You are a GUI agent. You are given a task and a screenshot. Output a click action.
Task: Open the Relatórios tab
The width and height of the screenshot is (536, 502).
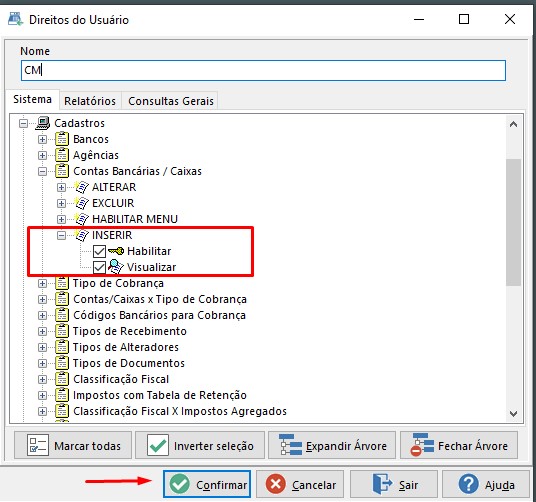click(90, 101)
